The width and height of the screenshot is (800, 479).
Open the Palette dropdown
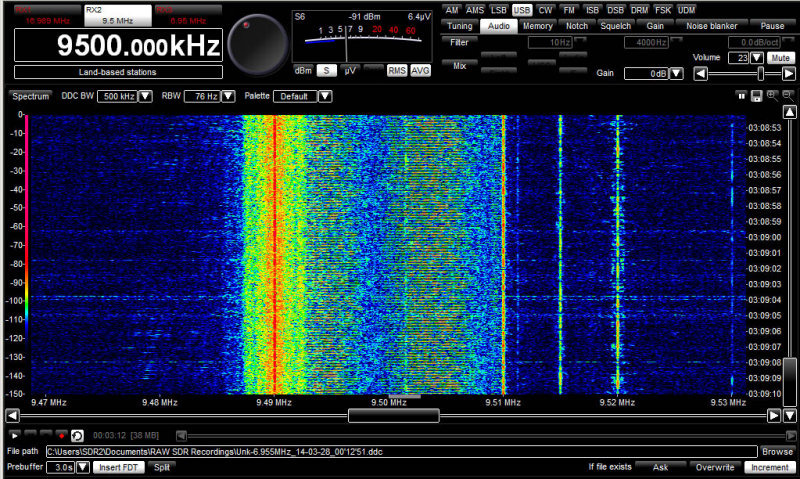pos(325,96)
